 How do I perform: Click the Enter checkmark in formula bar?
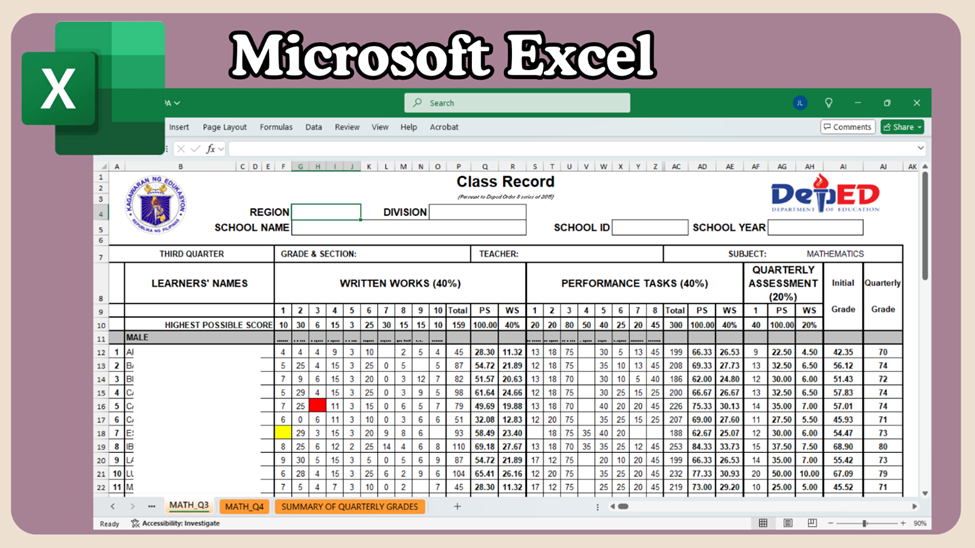click(x=195, y=149)
